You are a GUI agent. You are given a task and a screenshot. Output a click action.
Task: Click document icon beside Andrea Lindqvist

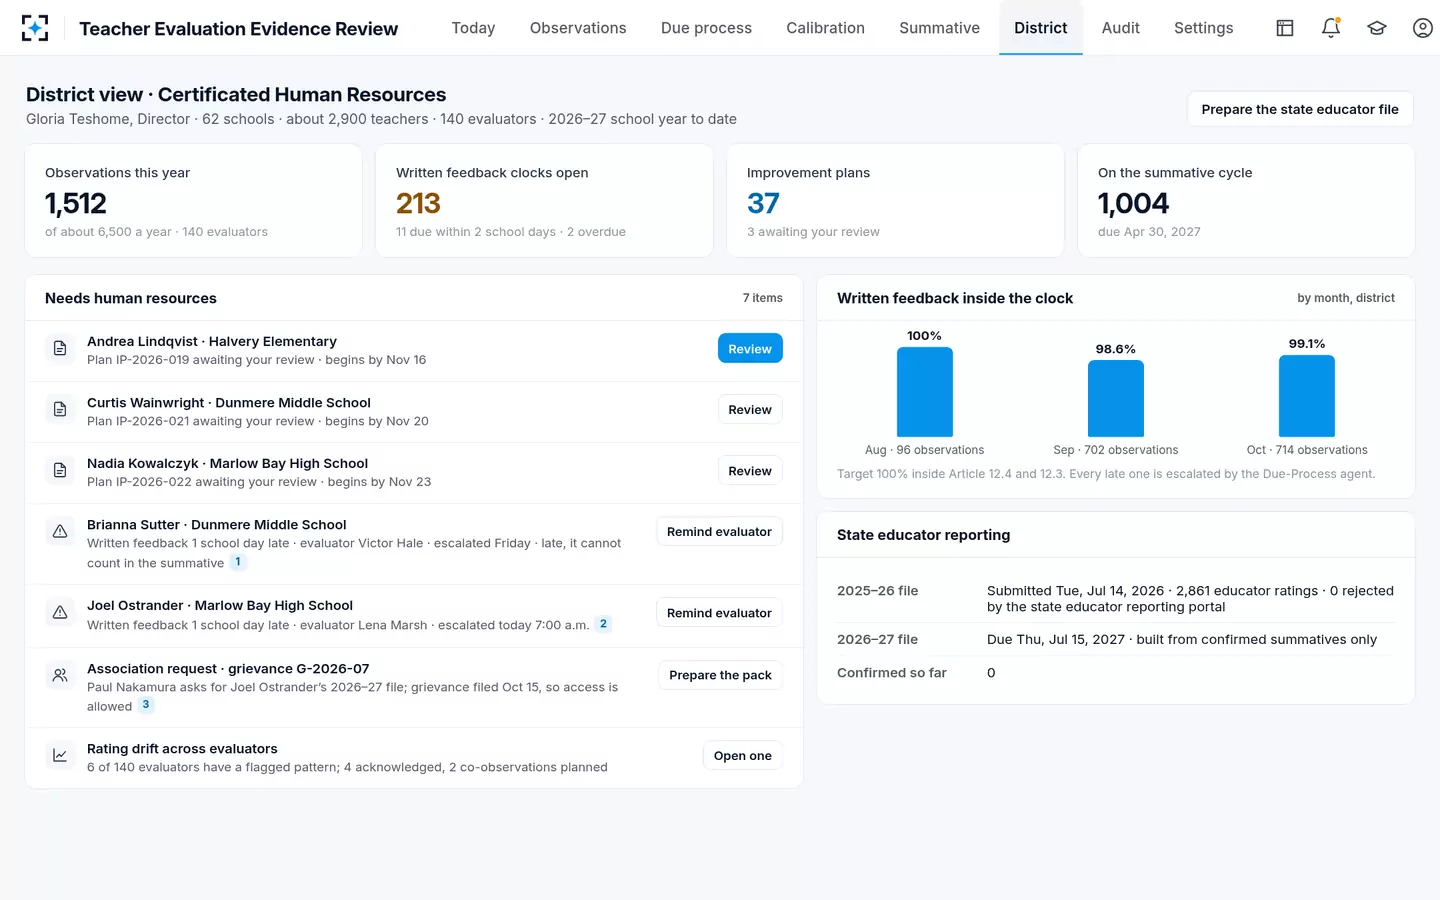[60, 349]
